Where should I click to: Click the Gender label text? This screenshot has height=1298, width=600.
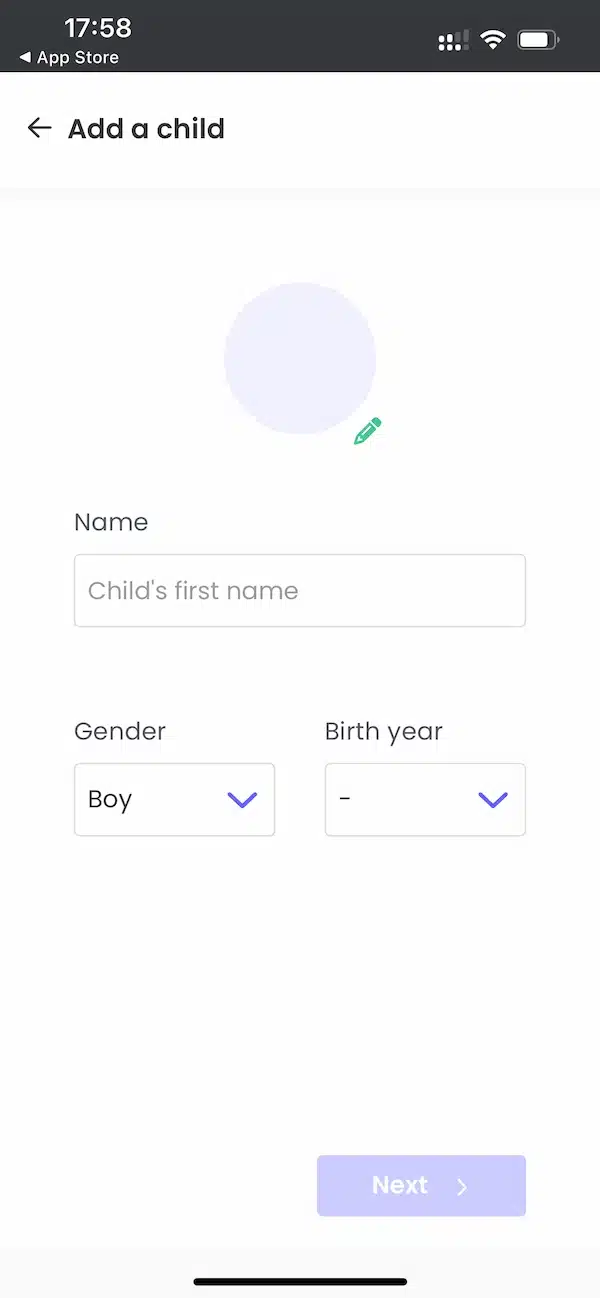[120, 731]
